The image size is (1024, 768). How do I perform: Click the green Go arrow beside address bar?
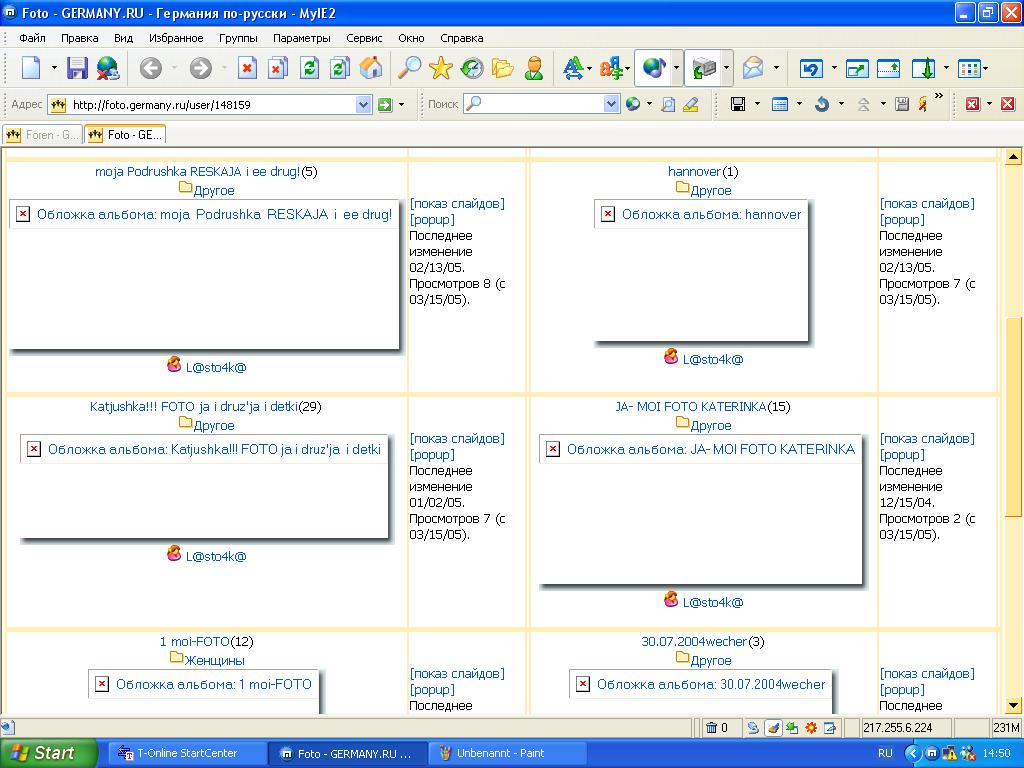coord(384,104)
